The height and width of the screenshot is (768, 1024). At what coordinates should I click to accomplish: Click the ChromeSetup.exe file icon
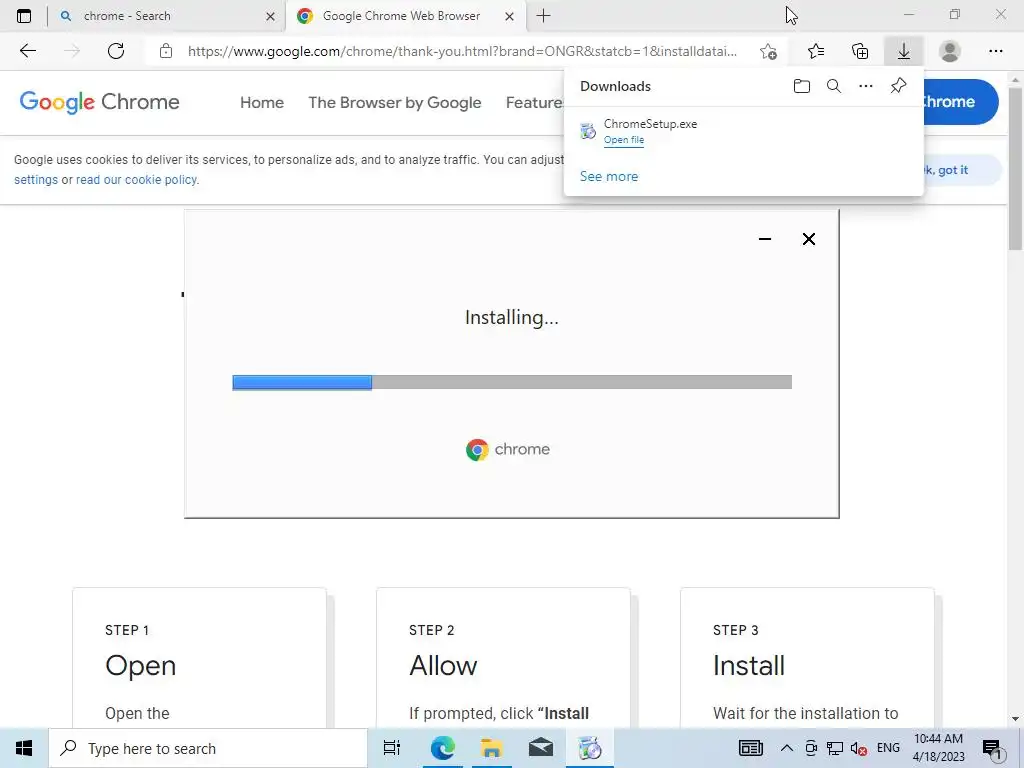click(x=588, y=131)
